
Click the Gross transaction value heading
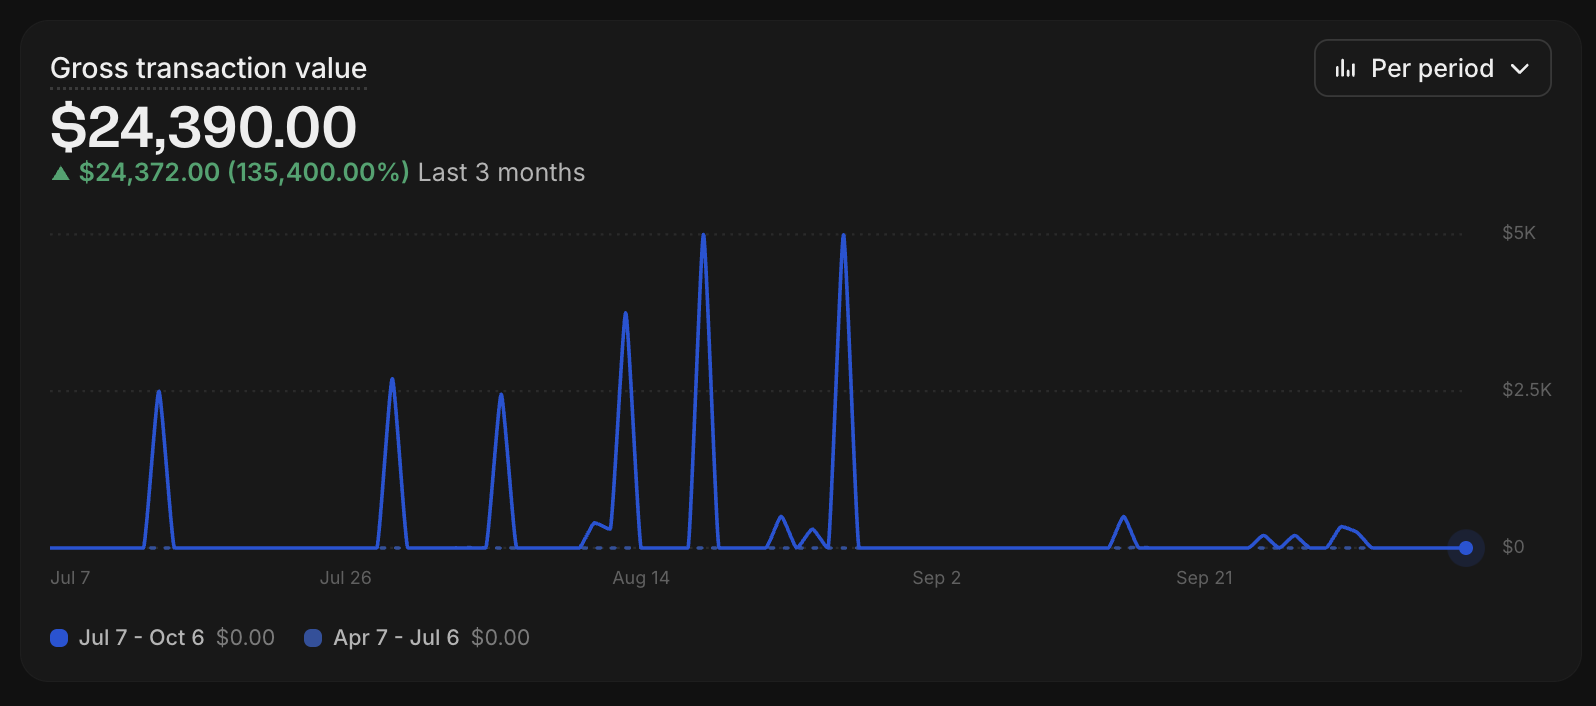pyautogui.click(x=208, y=68)
